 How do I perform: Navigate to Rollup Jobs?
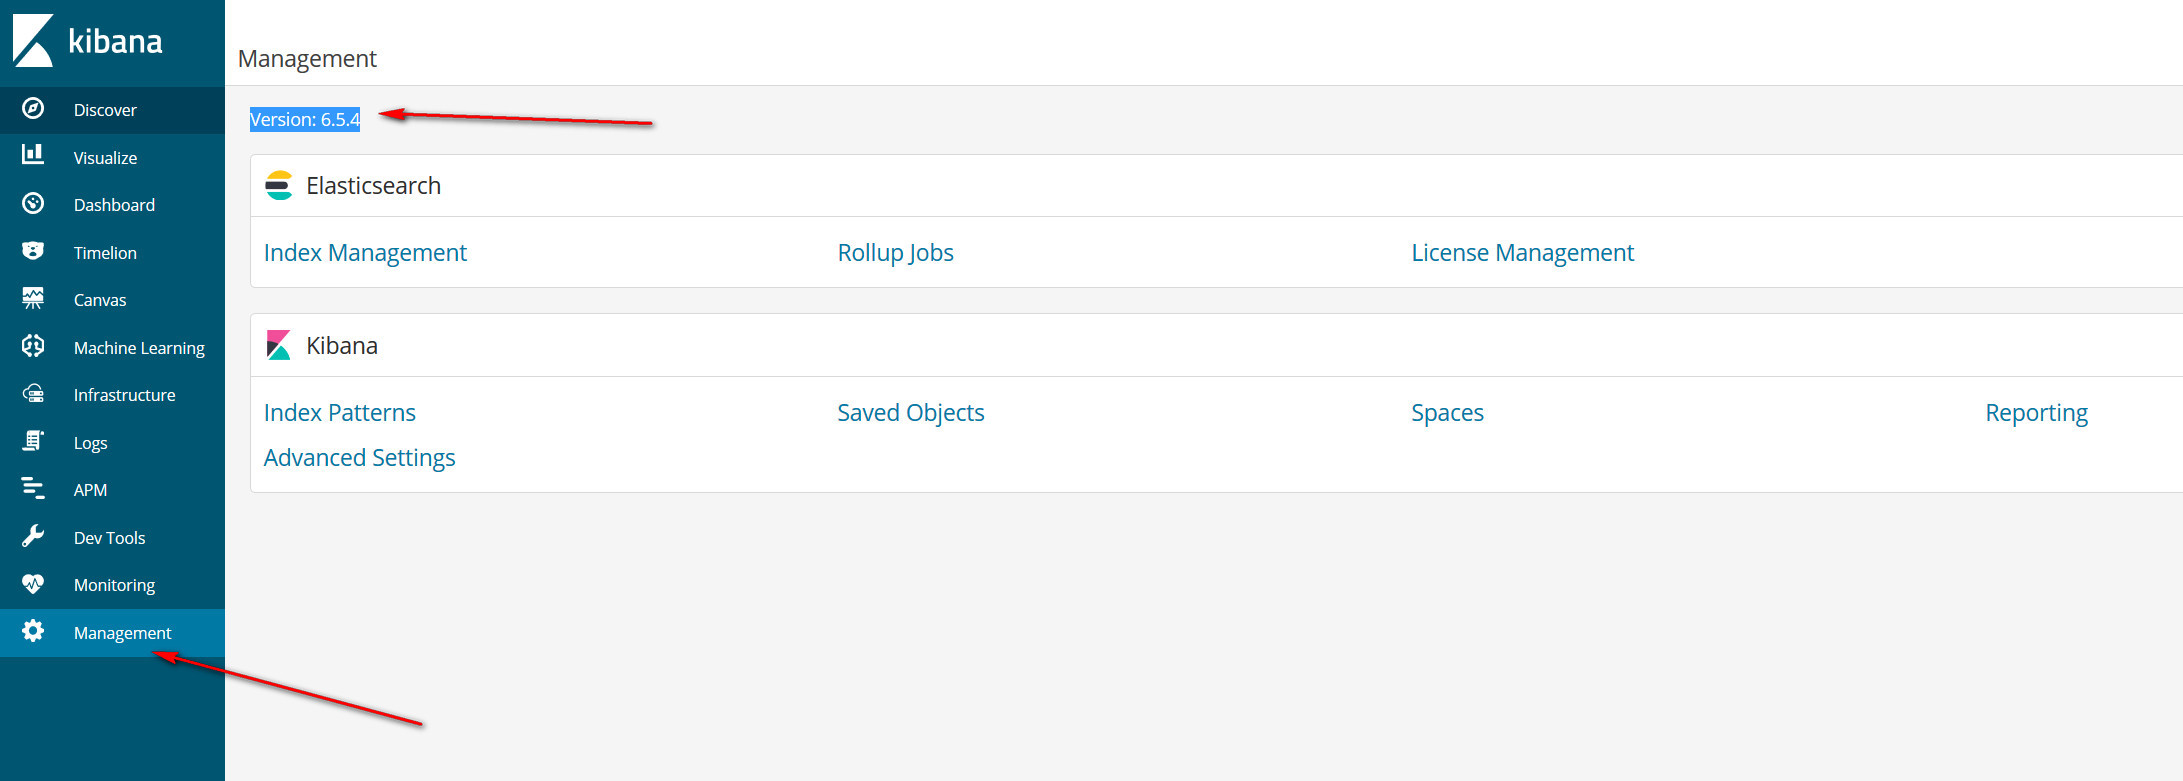[895, 253]
